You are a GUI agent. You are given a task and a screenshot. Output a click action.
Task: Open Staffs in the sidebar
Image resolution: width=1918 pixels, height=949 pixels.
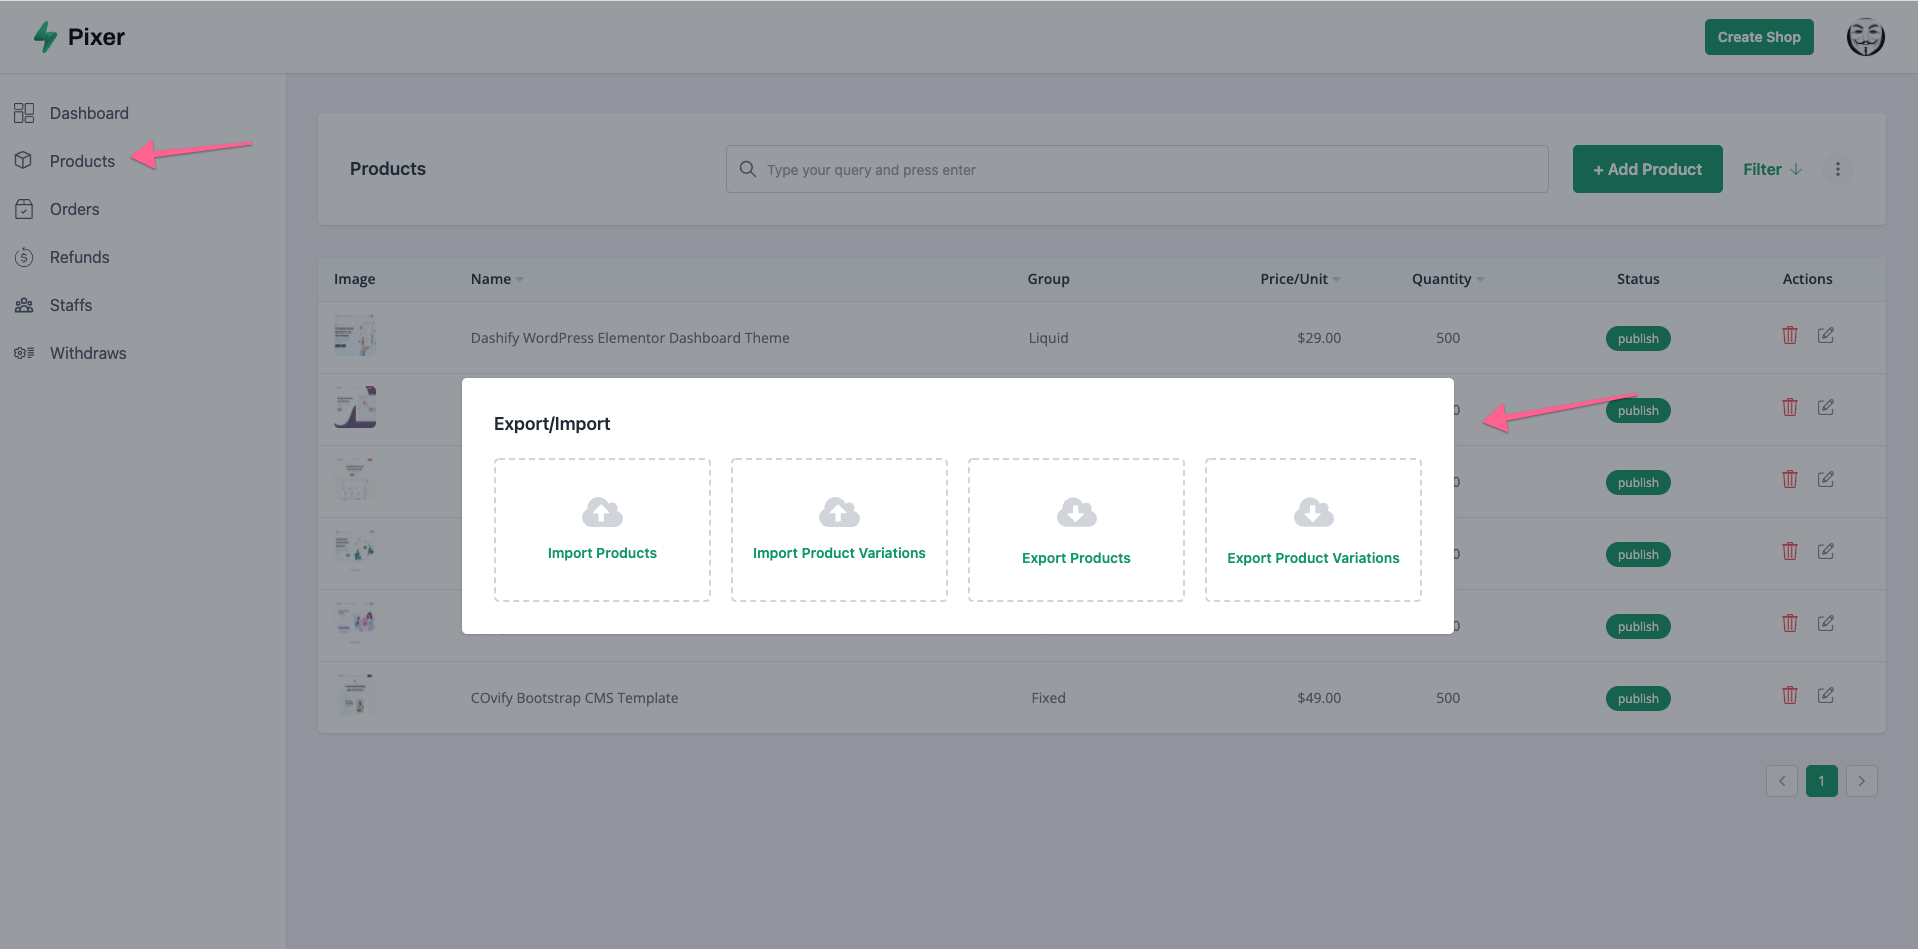point(70,305)
